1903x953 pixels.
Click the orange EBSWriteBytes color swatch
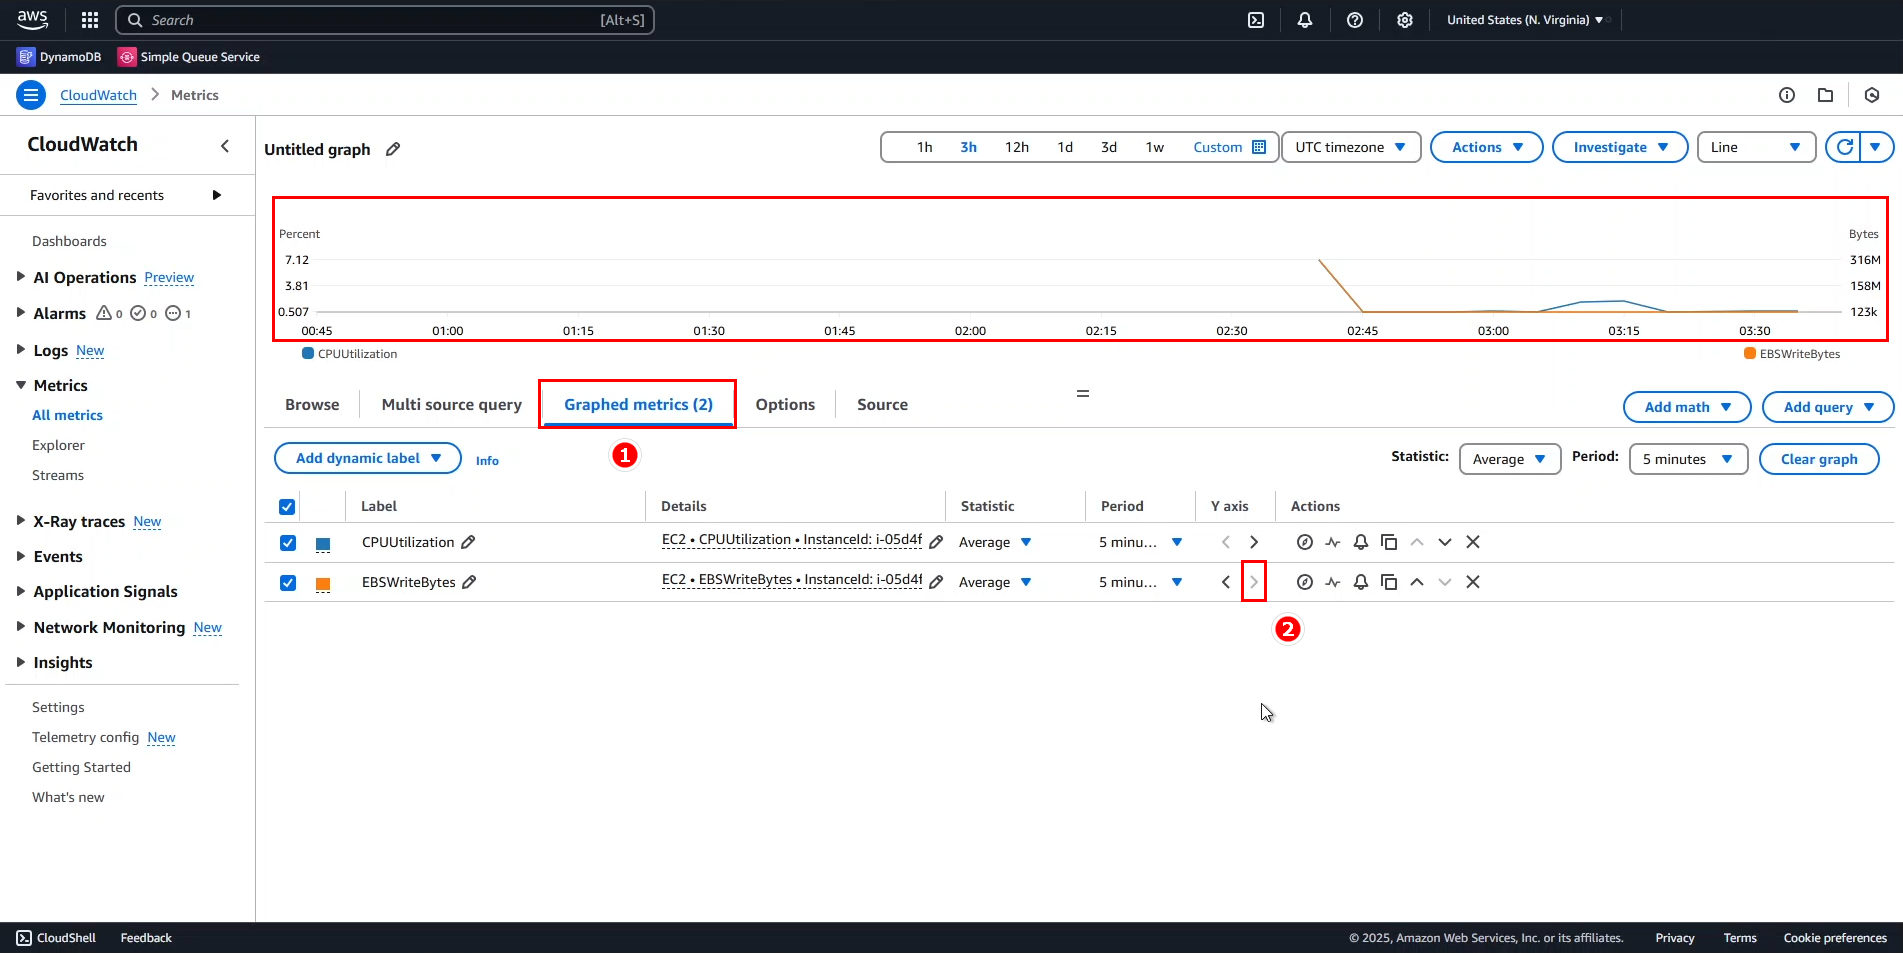tap(322, 582)
